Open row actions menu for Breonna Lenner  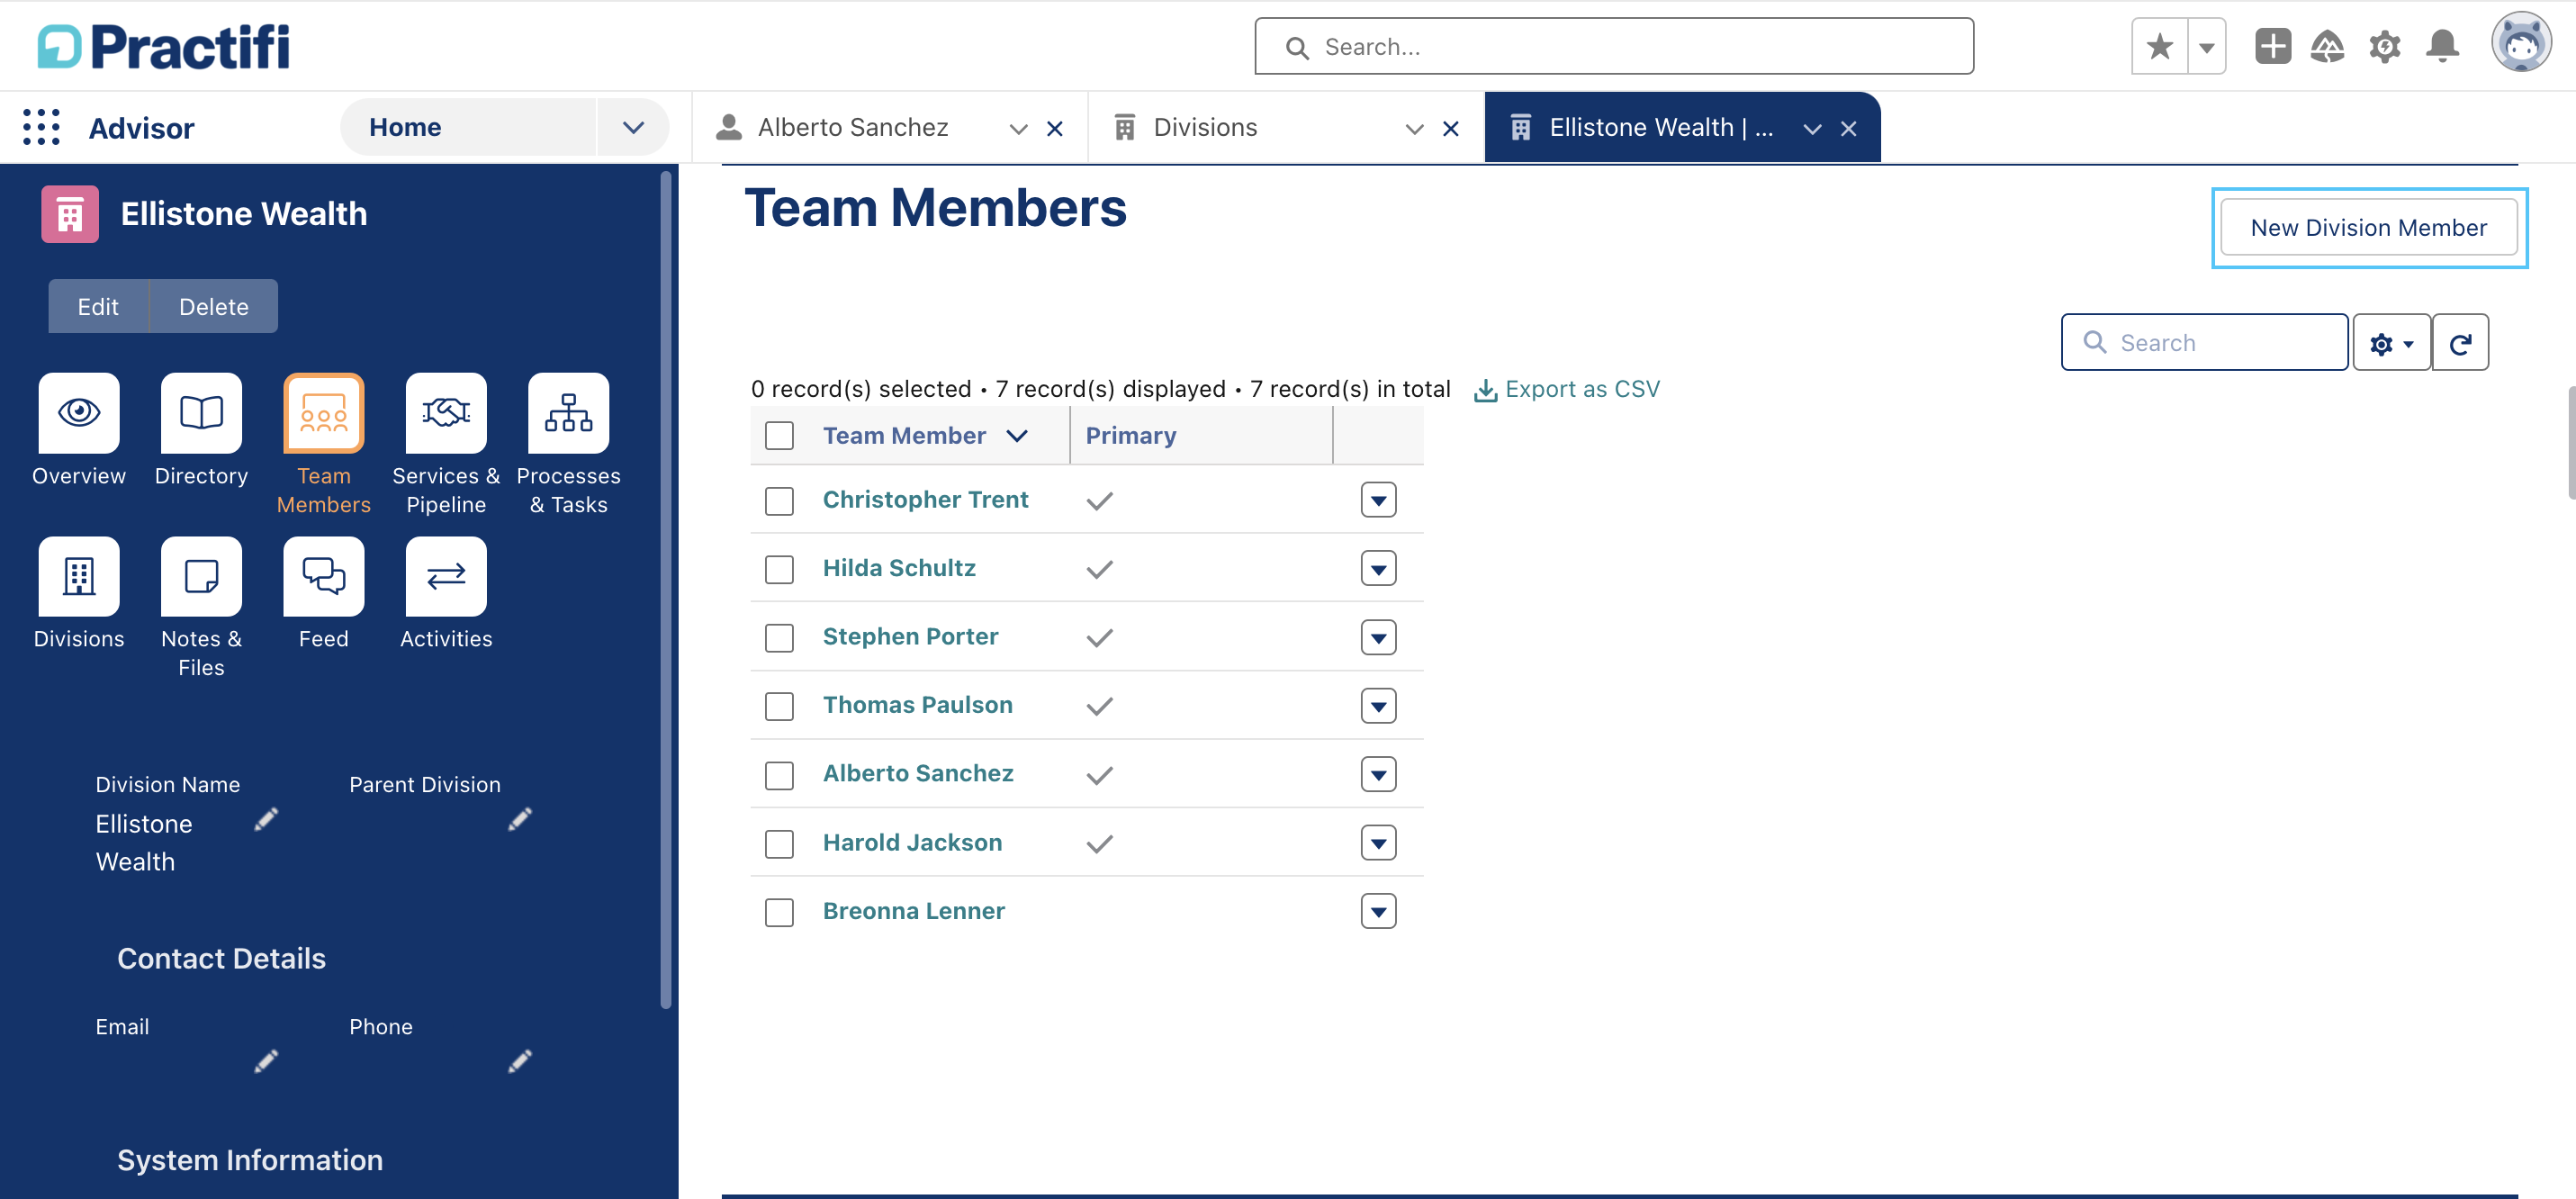point(1378,911)
